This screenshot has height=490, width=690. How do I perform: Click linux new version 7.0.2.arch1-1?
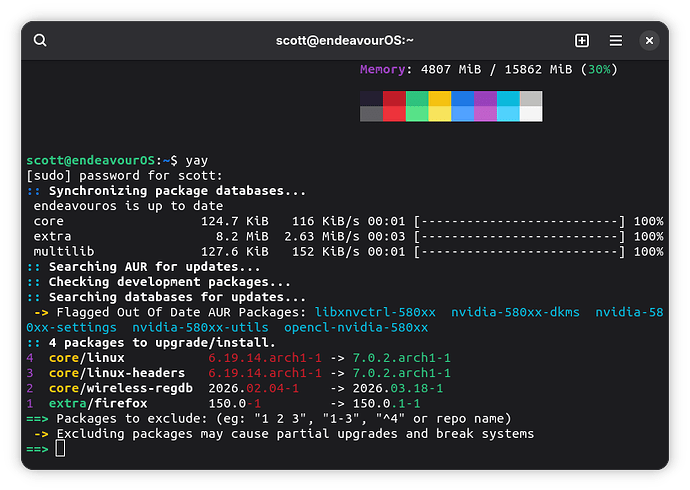[x=401, y=358]
